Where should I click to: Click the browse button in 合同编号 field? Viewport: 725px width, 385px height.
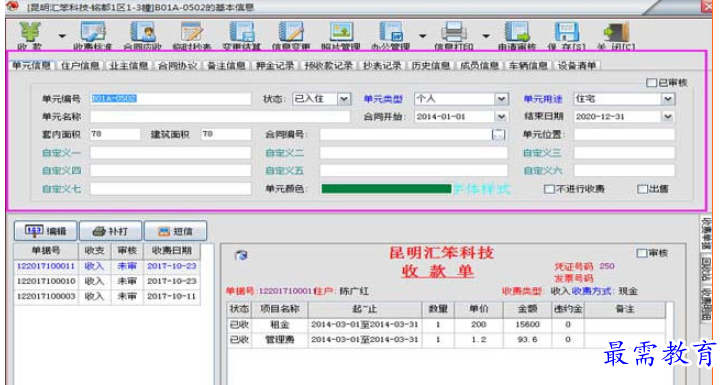498,134
